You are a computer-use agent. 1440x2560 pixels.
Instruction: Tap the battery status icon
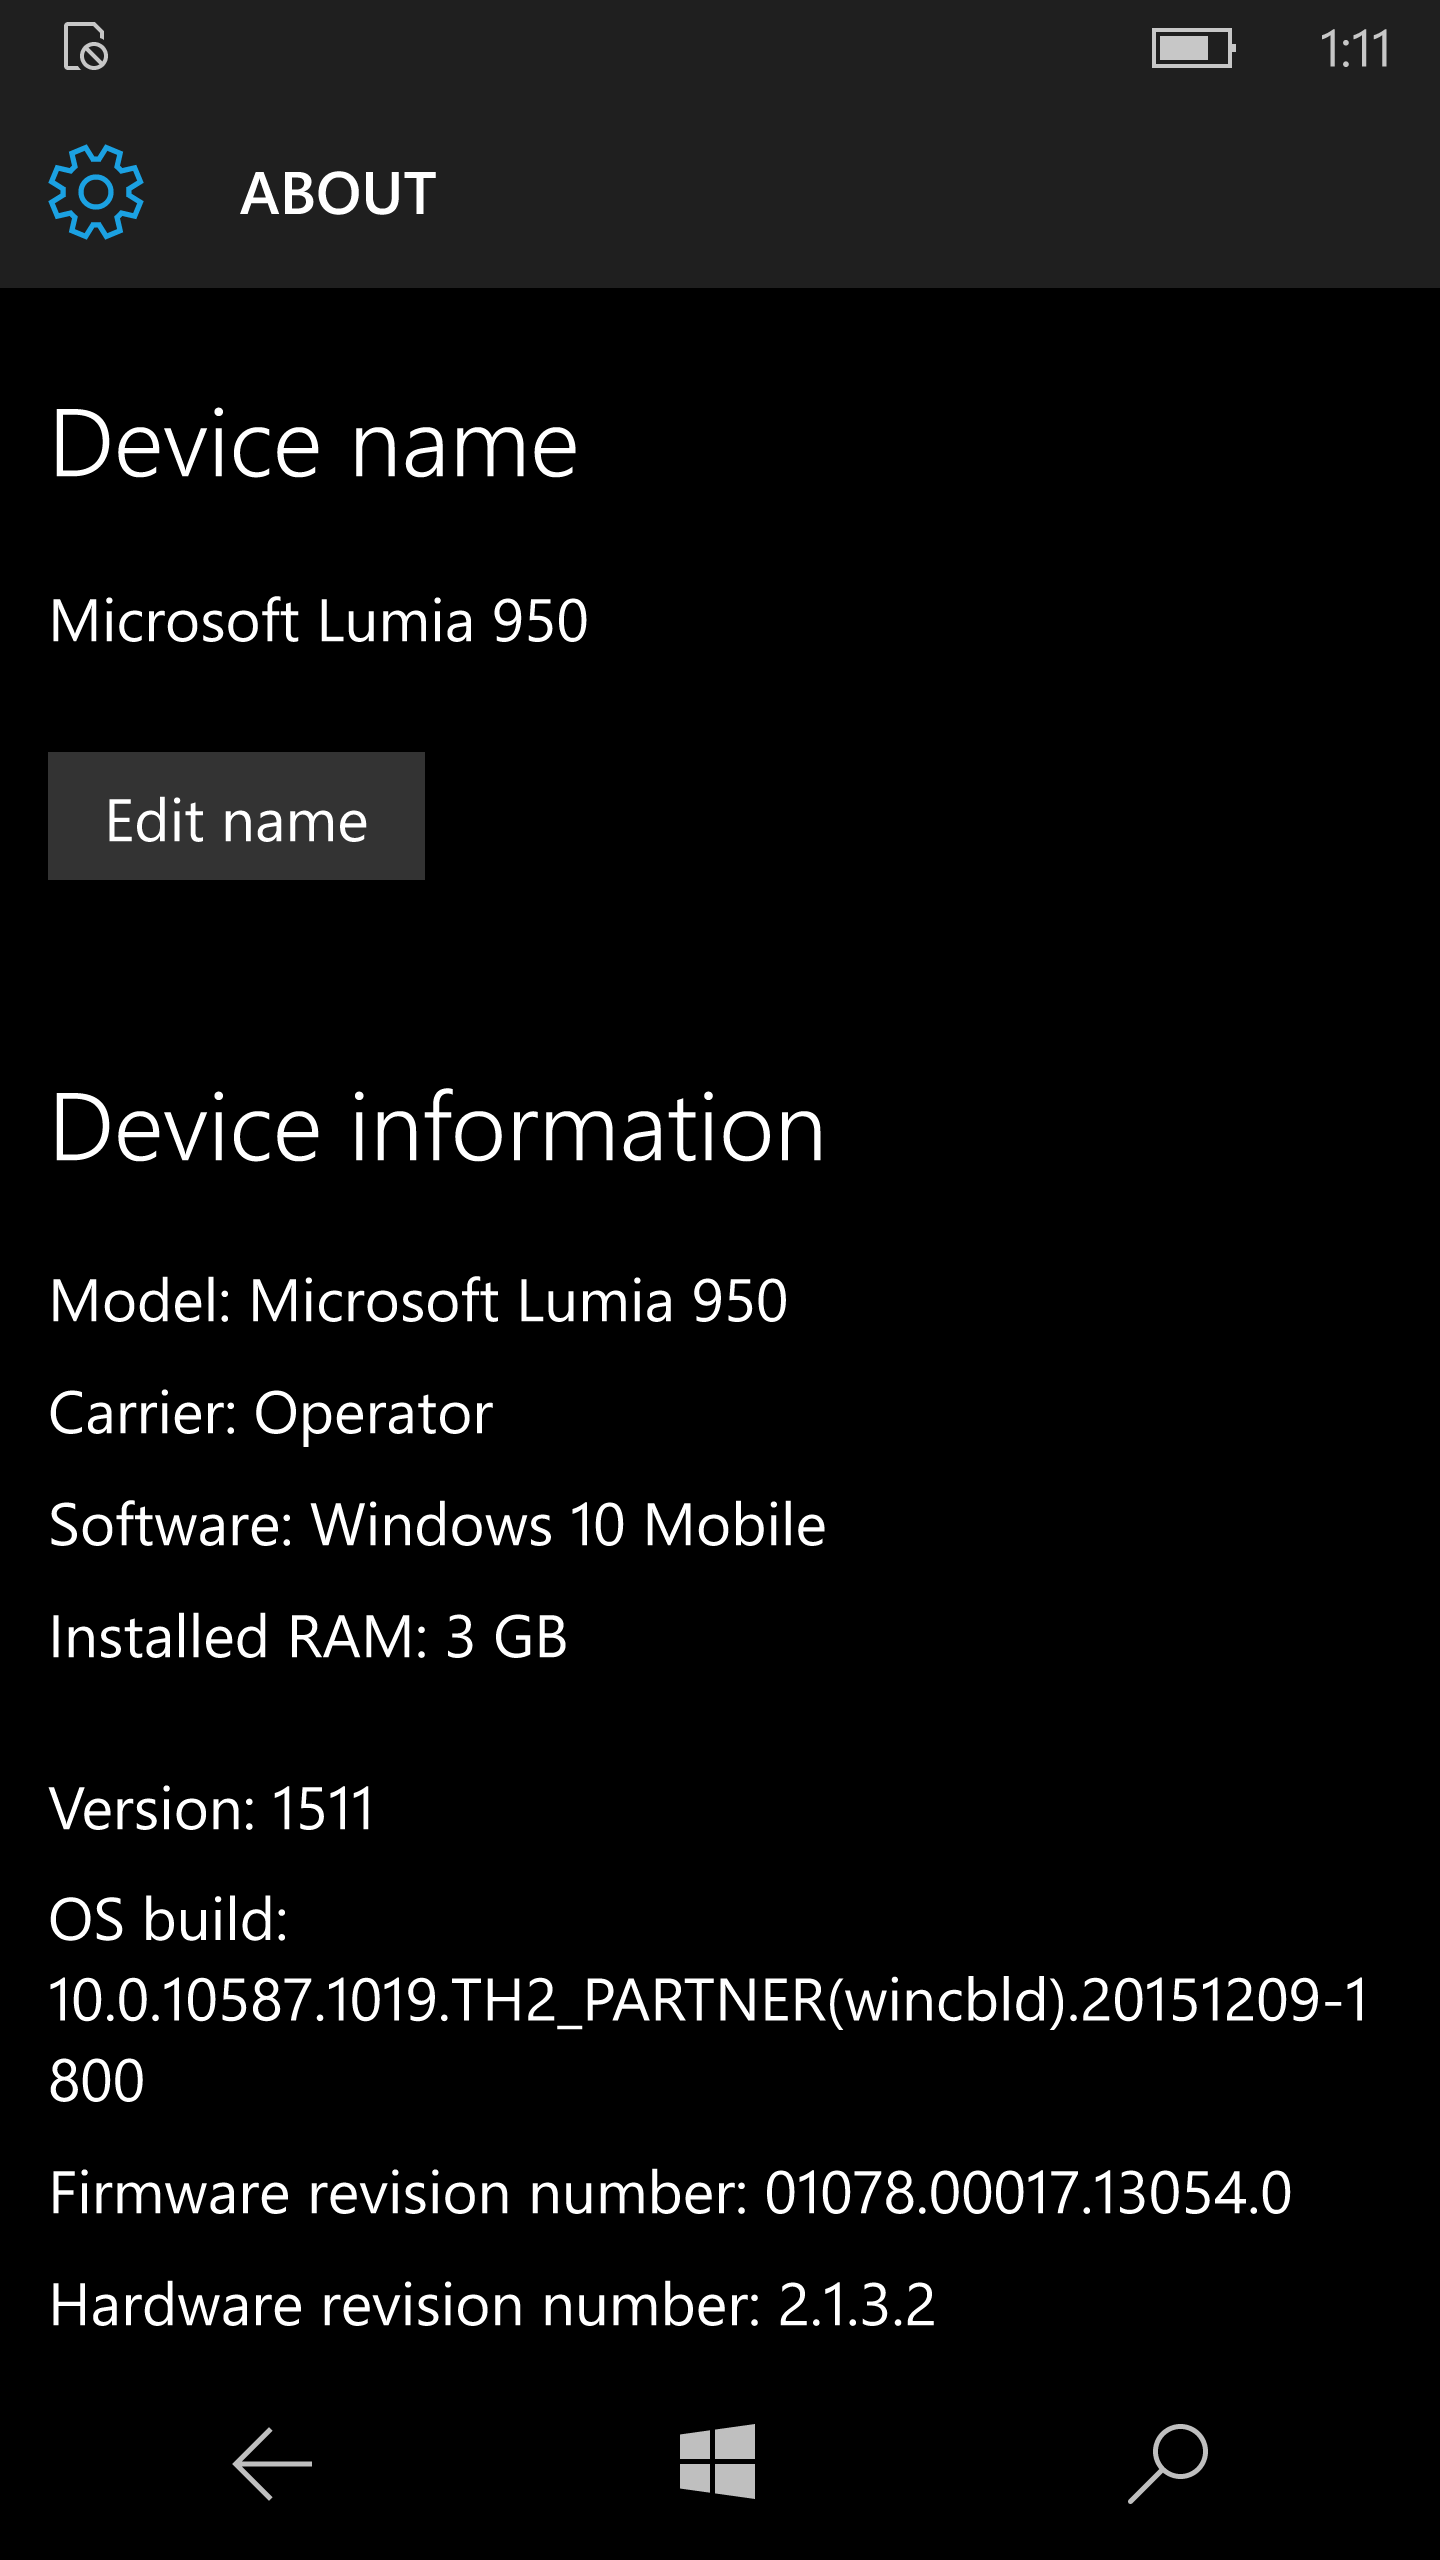1193,48
